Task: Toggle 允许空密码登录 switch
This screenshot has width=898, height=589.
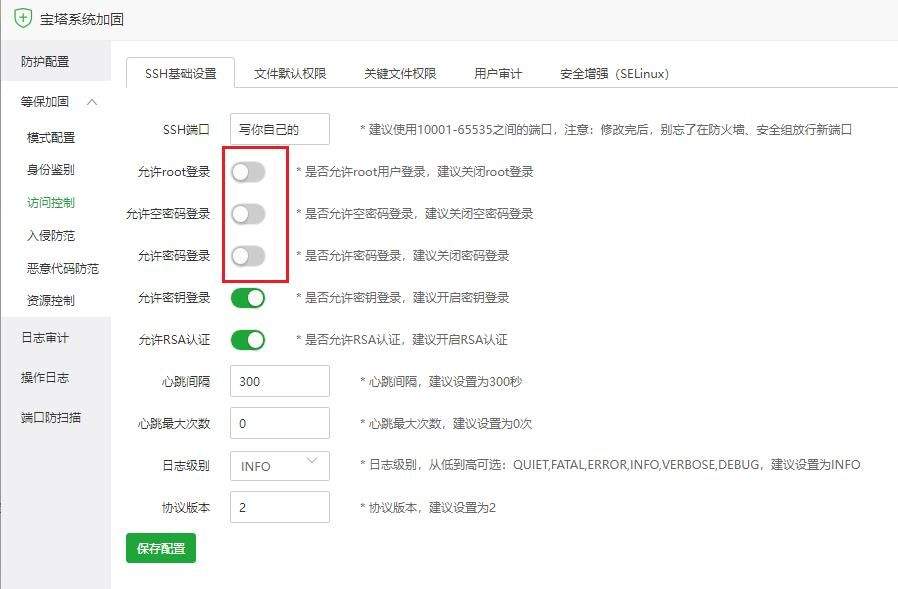Action: click(x=248, y=214)
